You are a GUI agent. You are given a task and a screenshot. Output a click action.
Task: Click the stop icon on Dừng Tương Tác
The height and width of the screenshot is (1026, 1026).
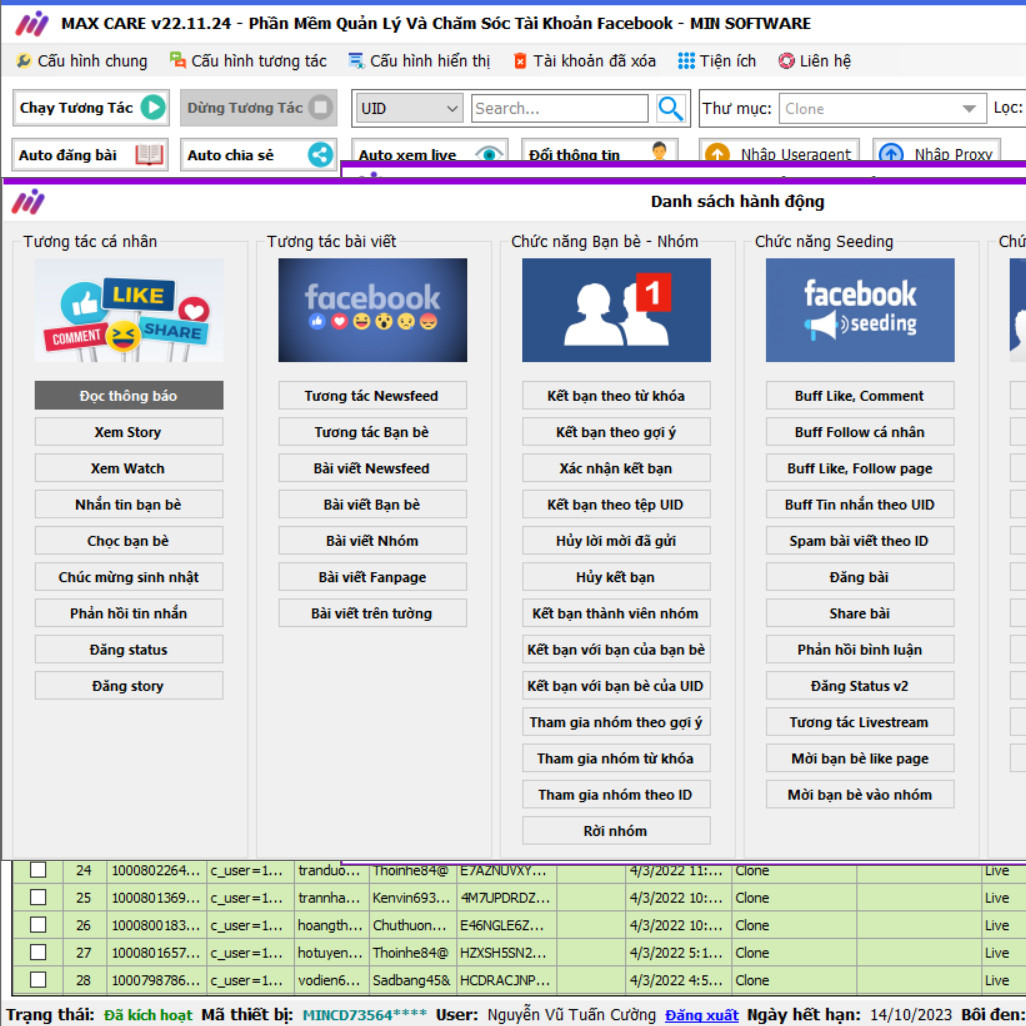pyautogui.click(x=320, y=108)
